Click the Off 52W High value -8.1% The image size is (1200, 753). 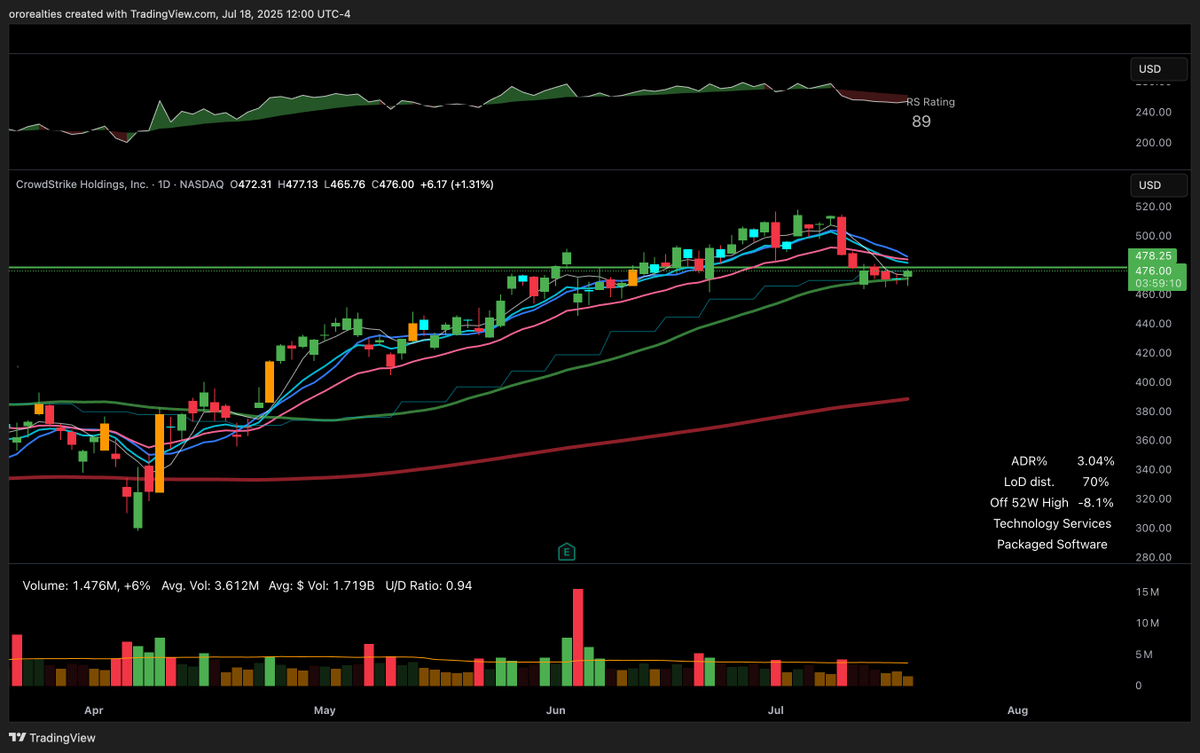1095,503
